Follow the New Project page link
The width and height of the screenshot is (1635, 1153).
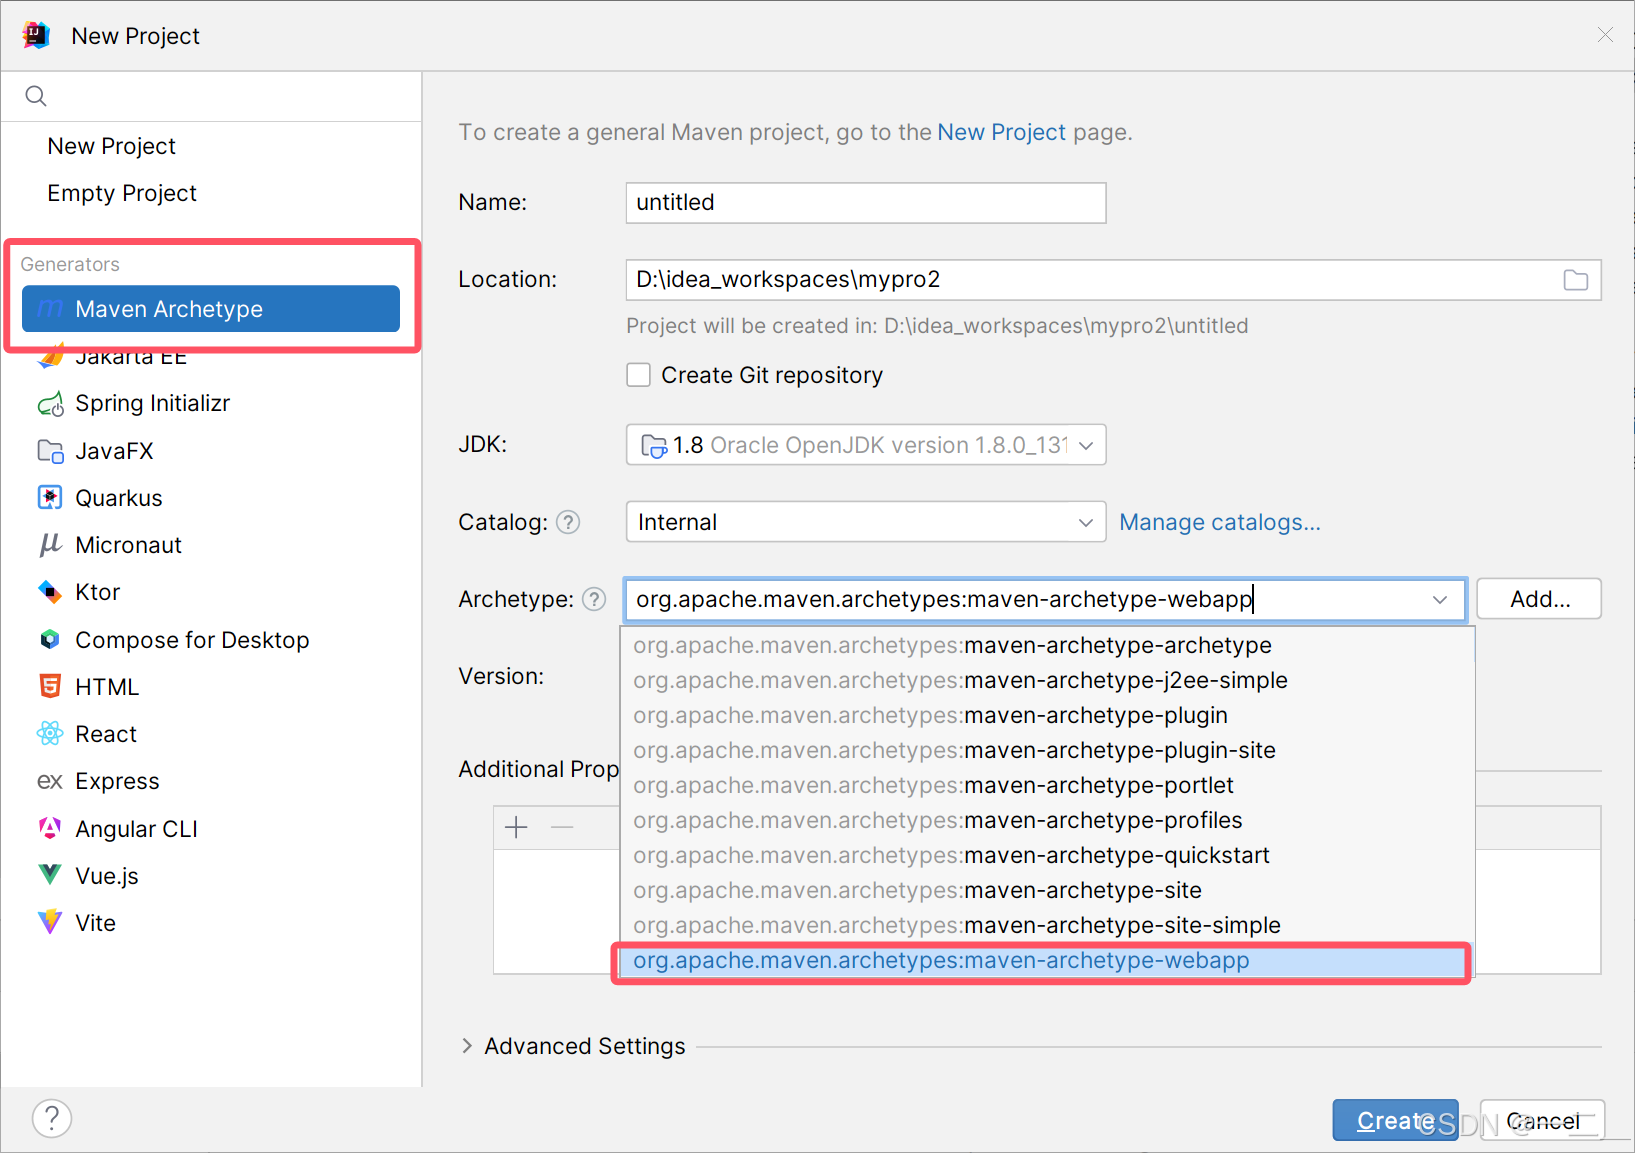[1001, 132]
